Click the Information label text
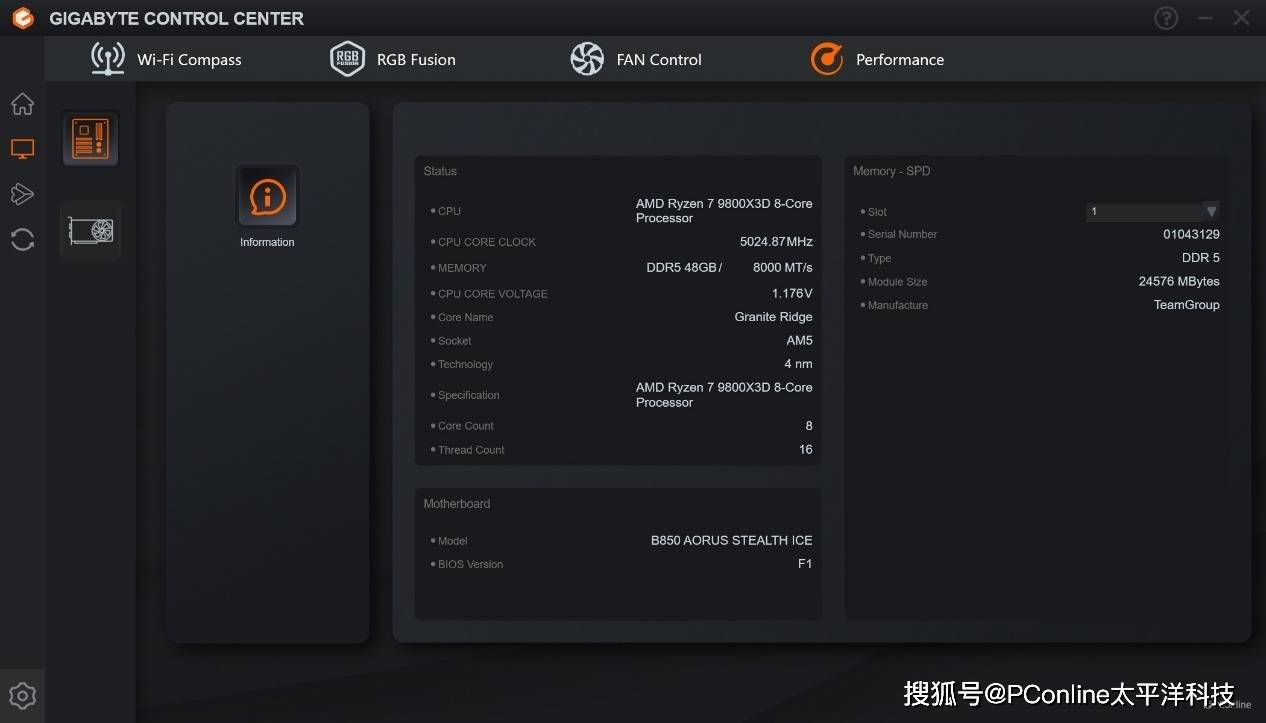1266x723 pixels. (267, 242)
